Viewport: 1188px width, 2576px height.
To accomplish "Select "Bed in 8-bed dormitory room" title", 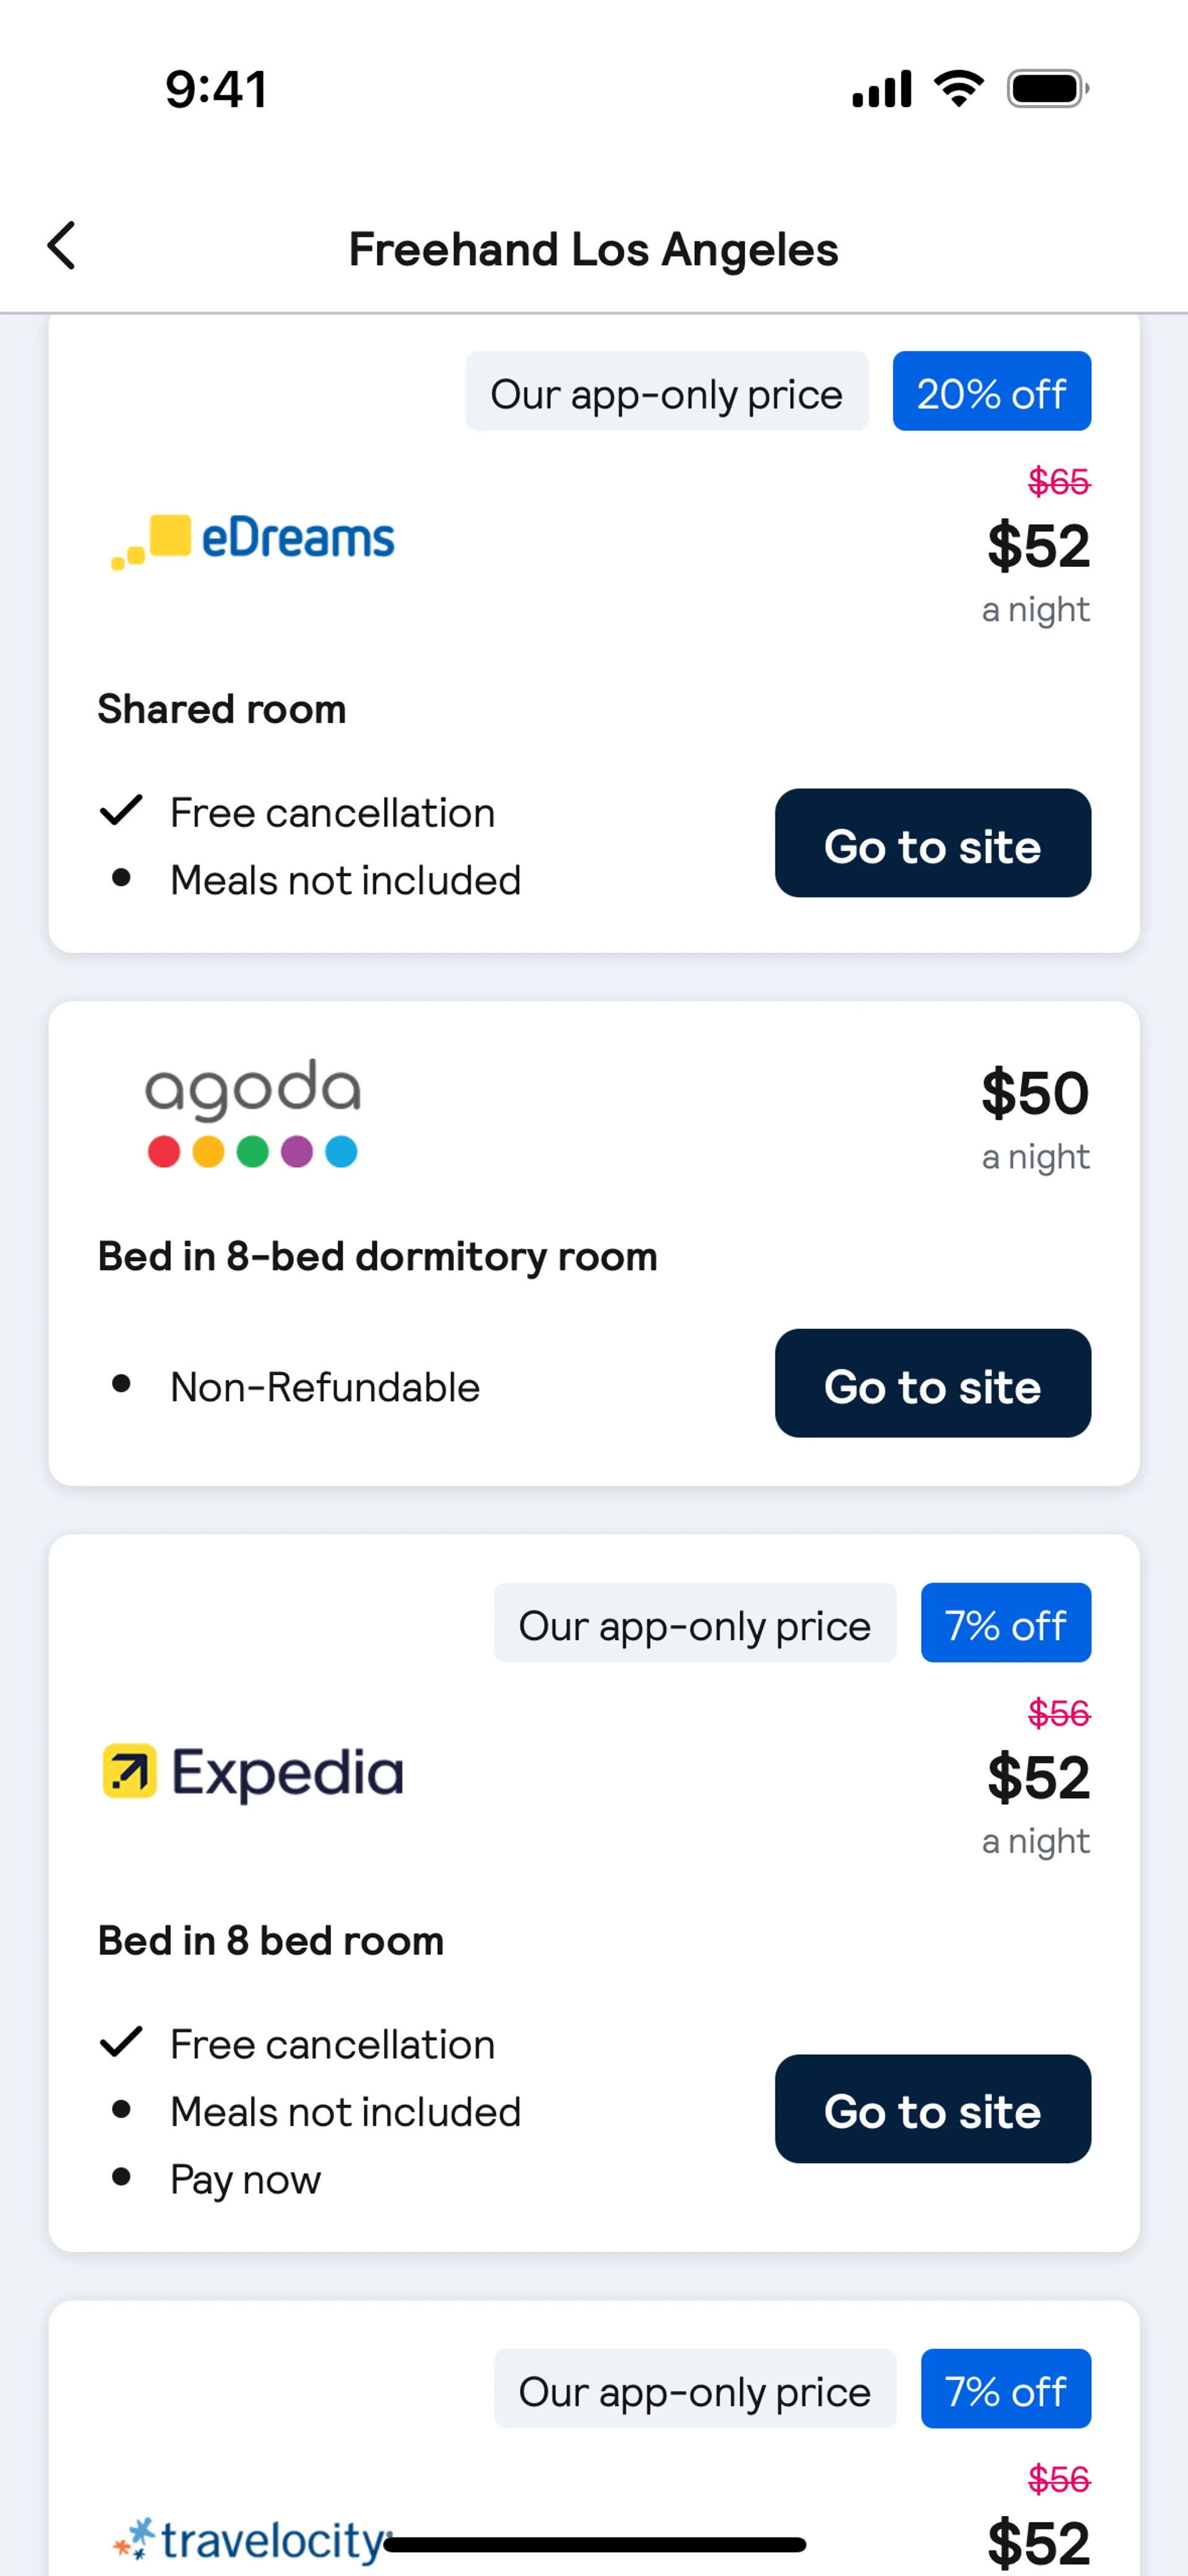I will 377,1257.
